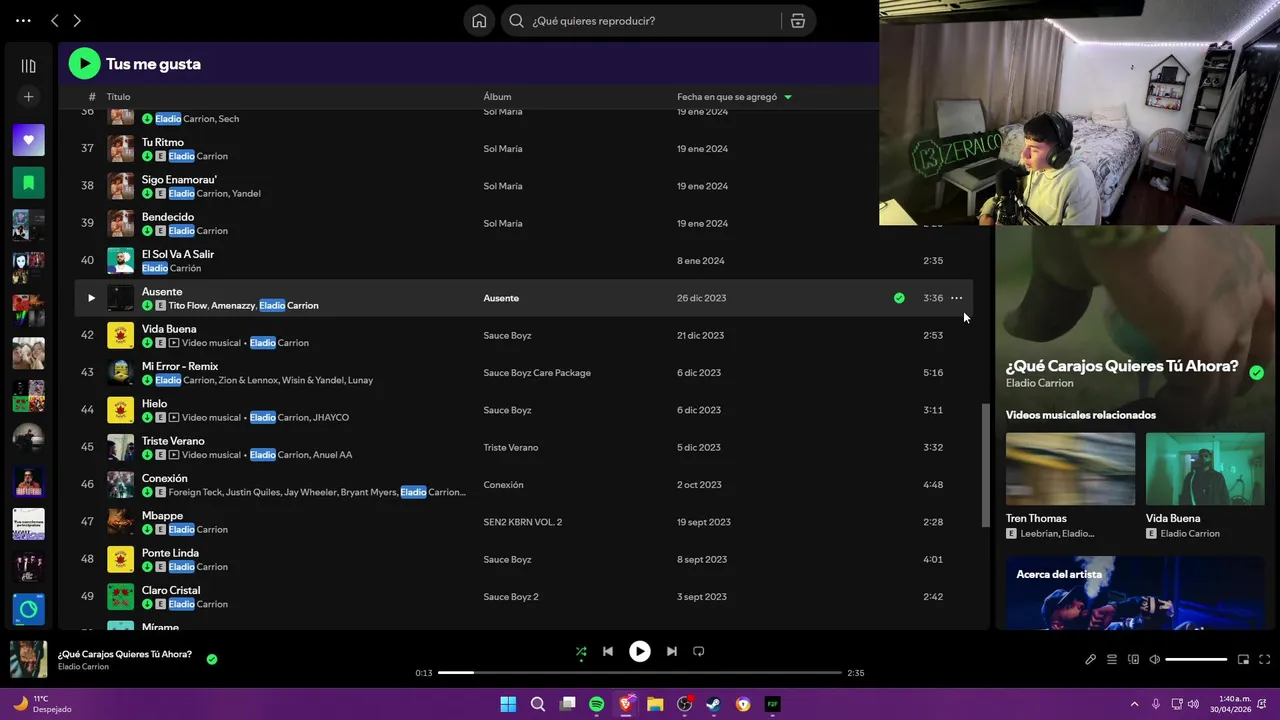Image resolution: width=1280 pixels, height=720 pixels.
Task: Open the green bookmark Your Episodes item
Action: pyautogui.click(x=28, y=183)
